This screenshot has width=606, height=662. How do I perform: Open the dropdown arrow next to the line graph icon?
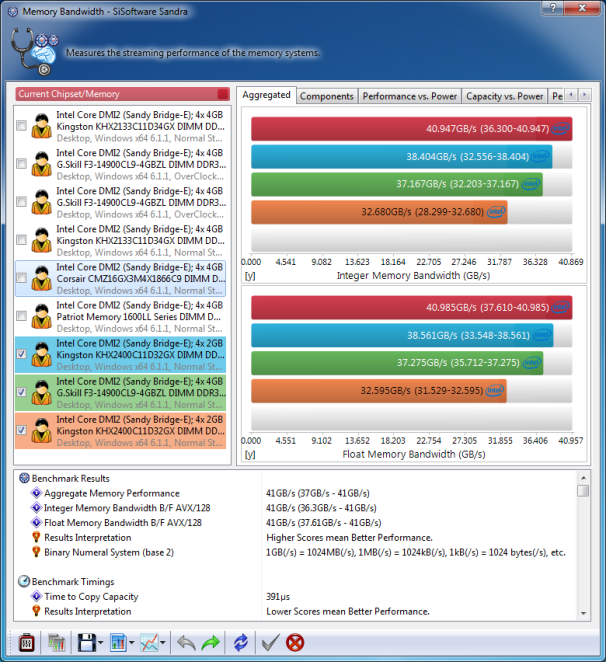(163, 643)
